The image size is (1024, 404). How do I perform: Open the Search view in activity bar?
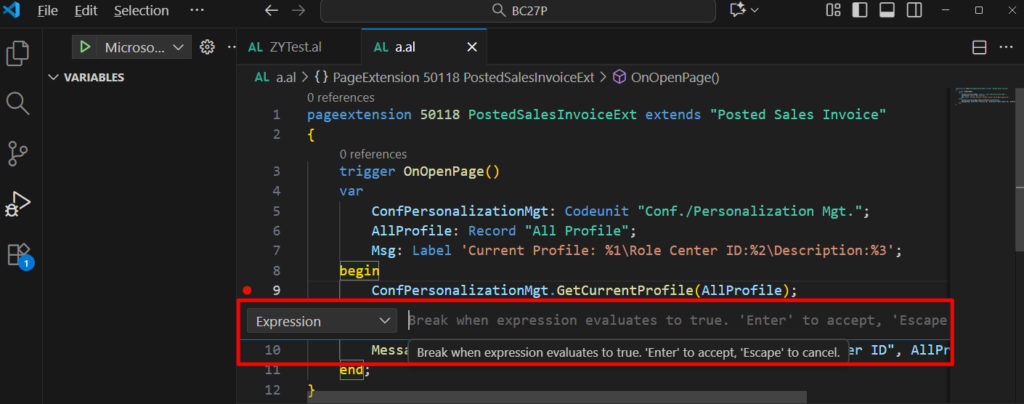[18, 103]
